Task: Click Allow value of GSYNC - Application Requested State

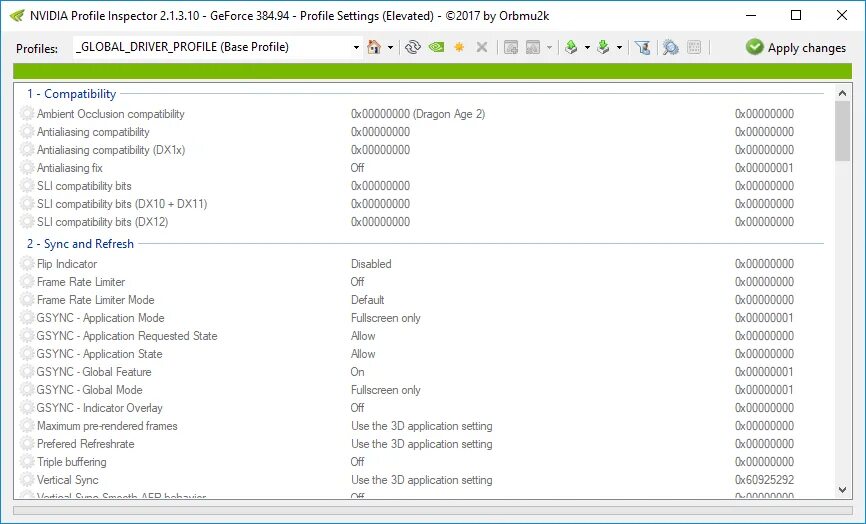Action: pos(363,336)
